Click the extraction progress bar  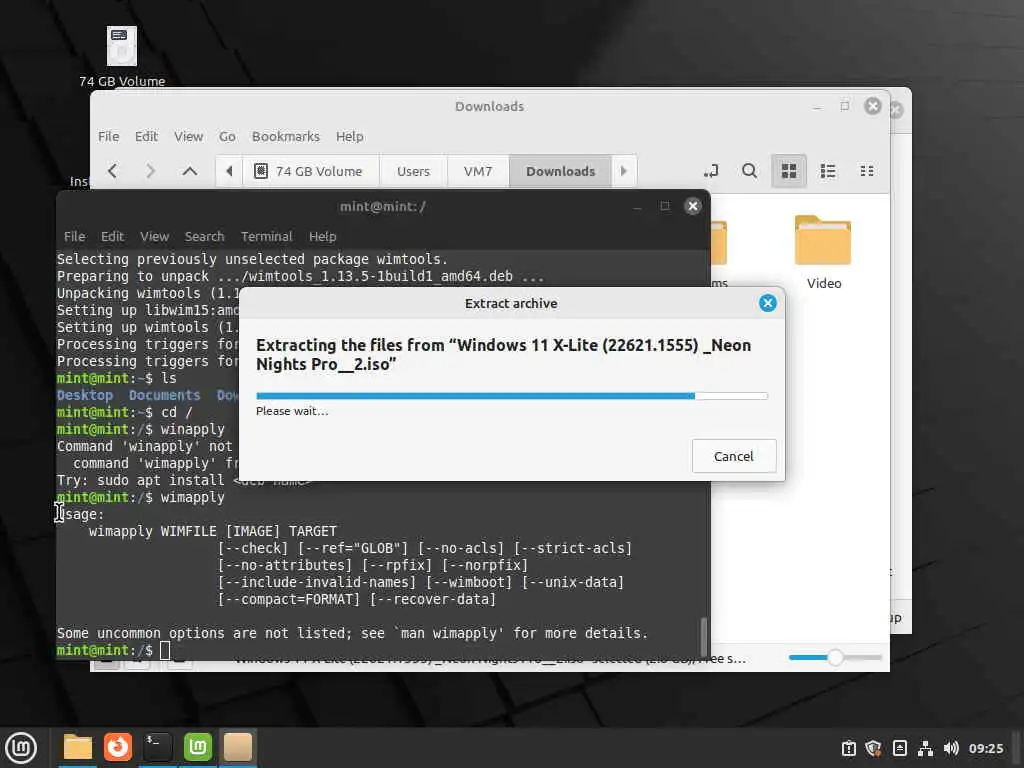[x=511, y=396]
